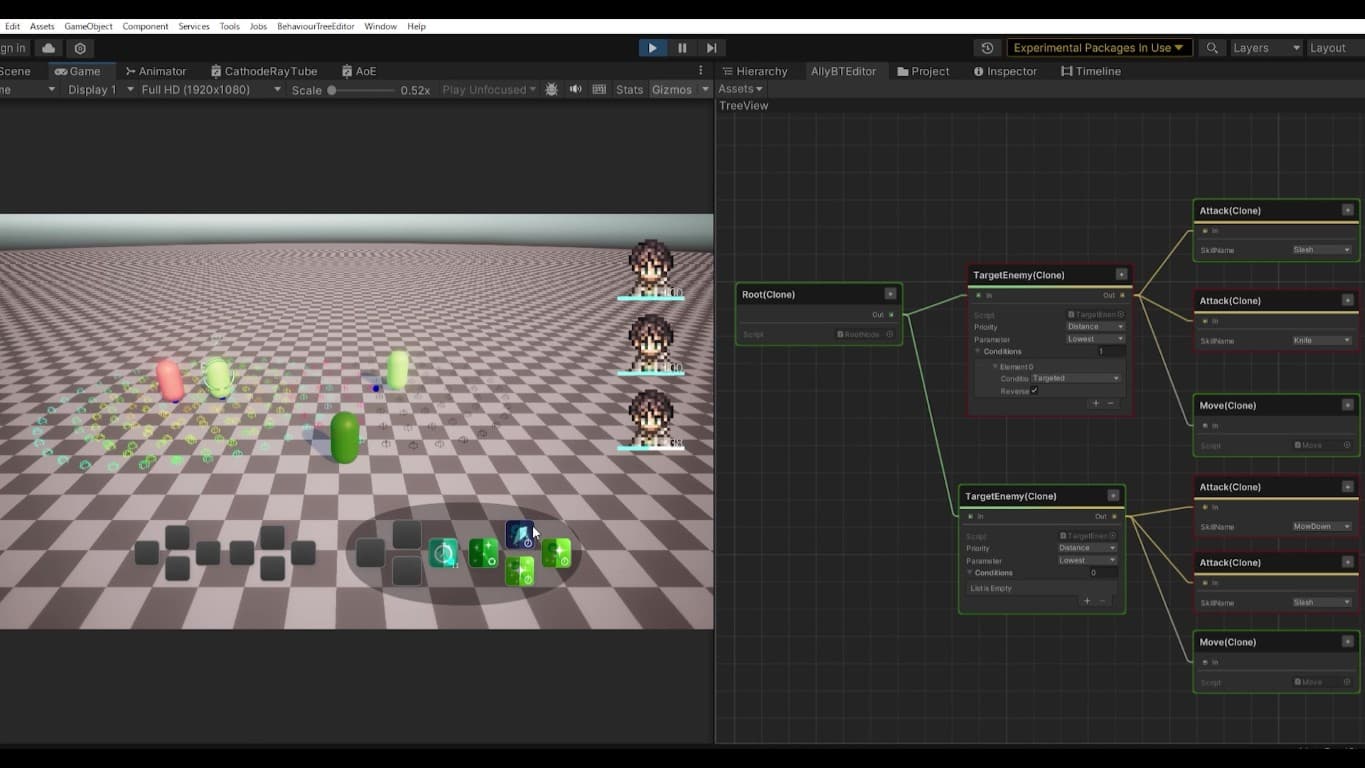Open the Layers dropdown

click(x=1265, y=48)
